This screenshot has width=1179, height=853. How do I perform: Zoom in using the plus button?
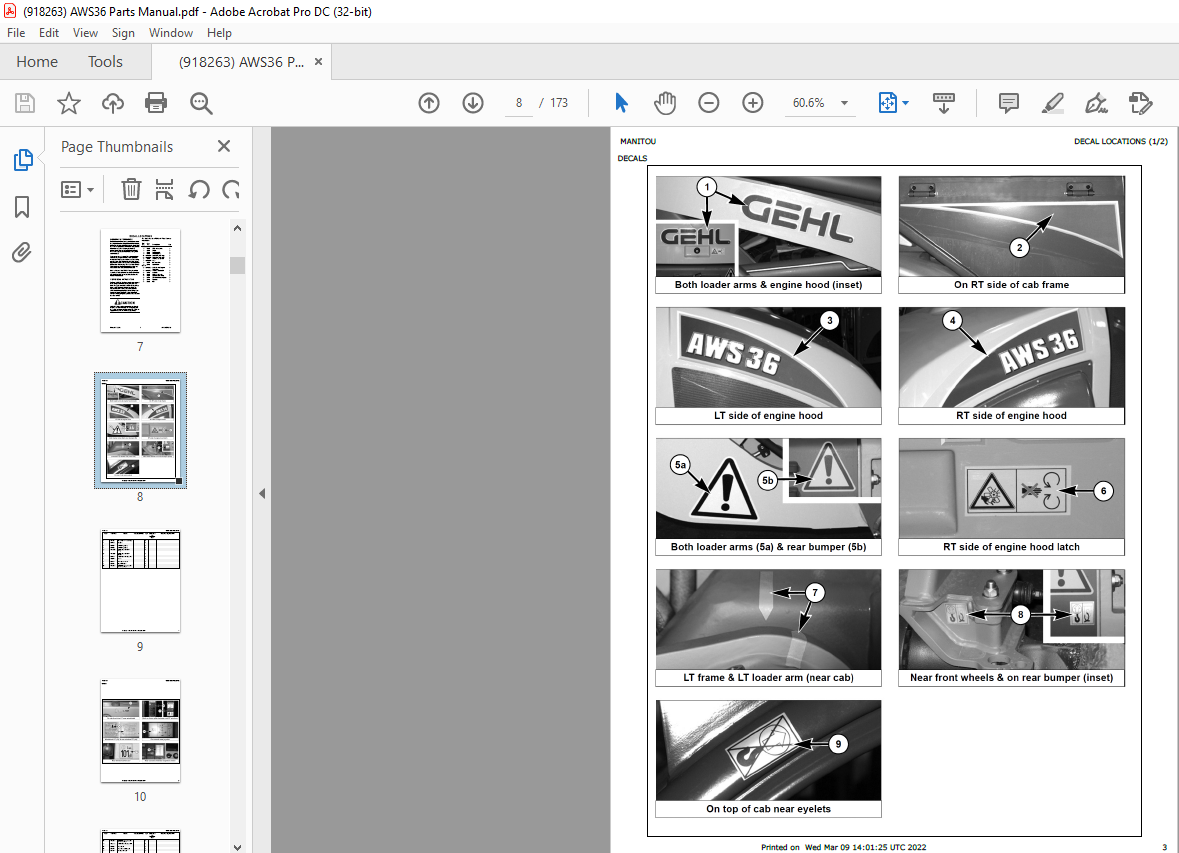coord(753,103)
